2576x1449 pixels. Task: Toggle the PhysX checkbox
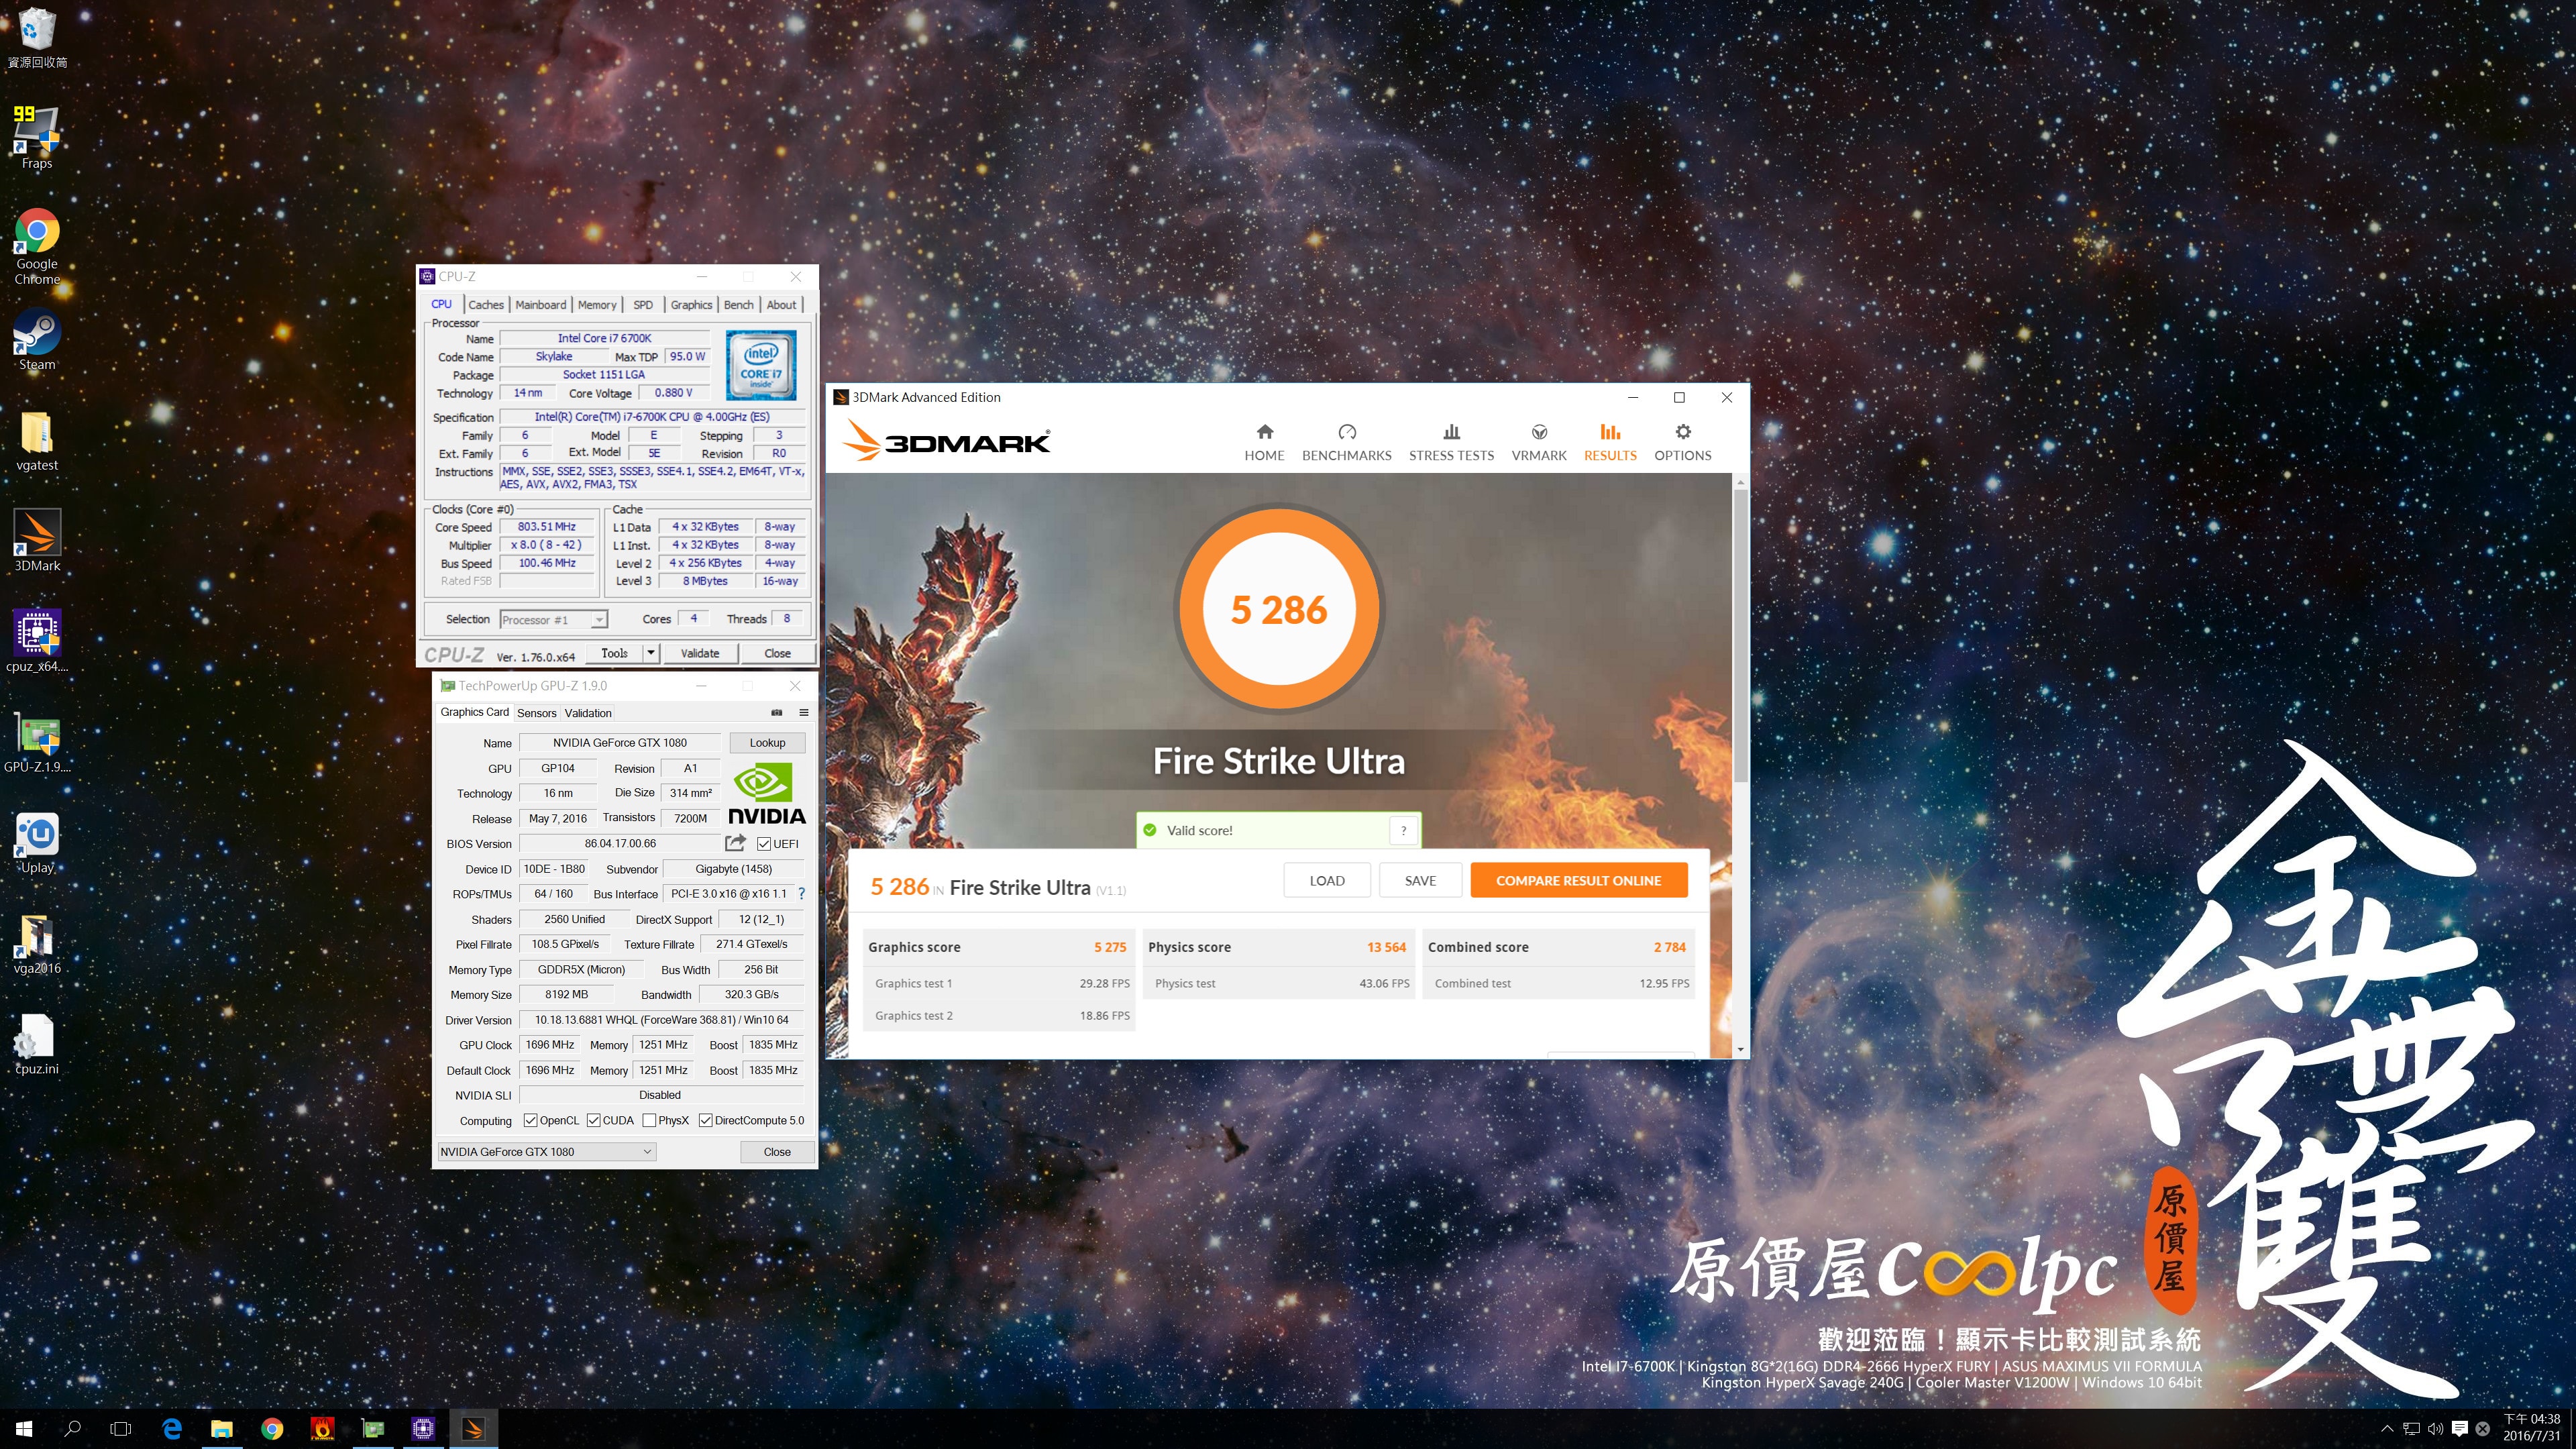point(649,1120)
